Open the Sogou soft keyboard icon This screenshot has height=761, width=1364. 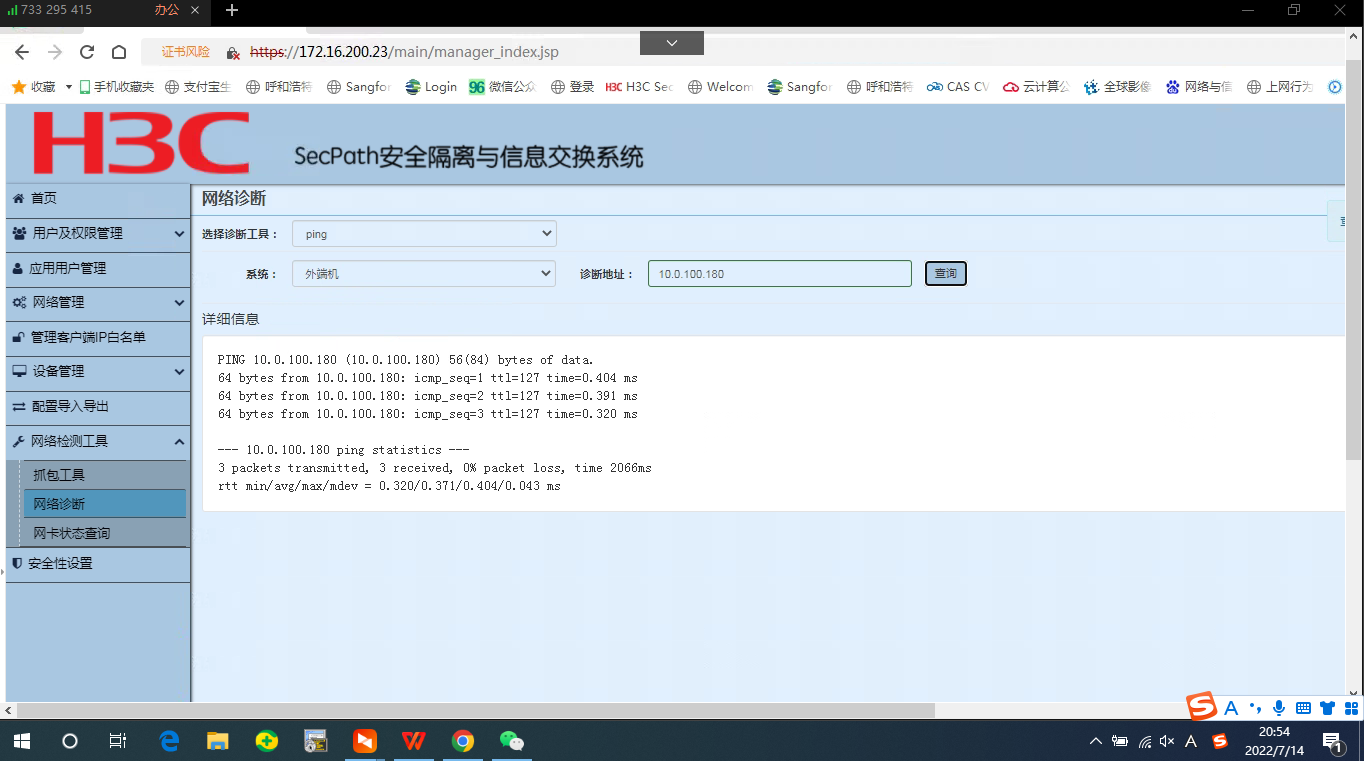[1303, 708]
